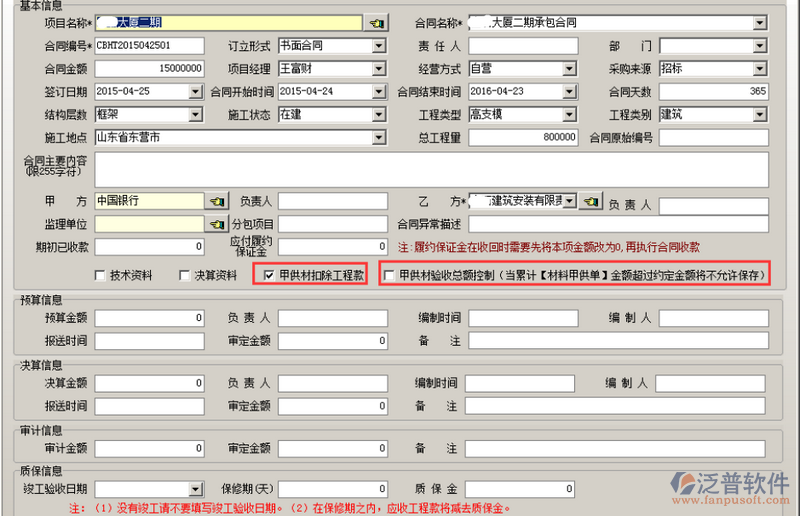Image resolution: width=800 pixels, height=516 pixels.
Task: Enable the 技术资料 checkbox
Action: tap(100, 275)
